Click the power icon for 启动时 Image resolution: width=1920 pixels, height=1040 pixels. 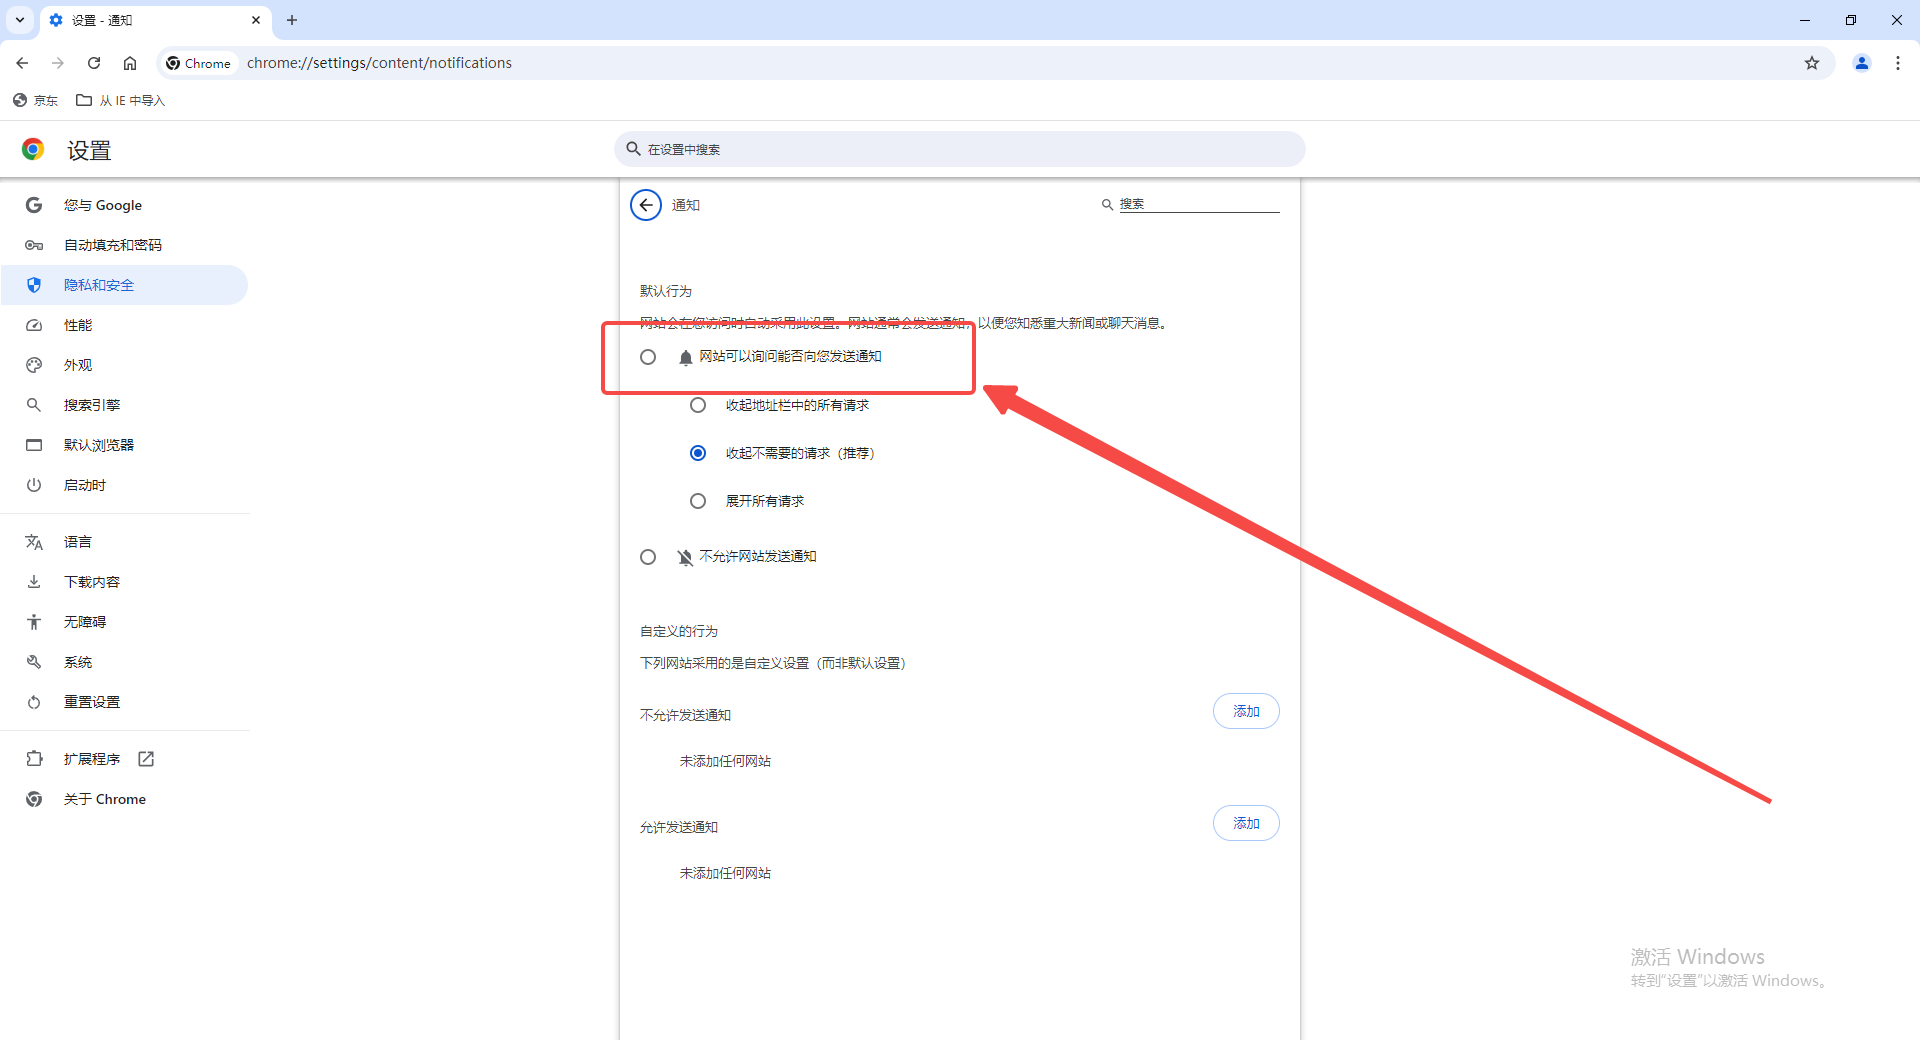[x=34, y=485]
